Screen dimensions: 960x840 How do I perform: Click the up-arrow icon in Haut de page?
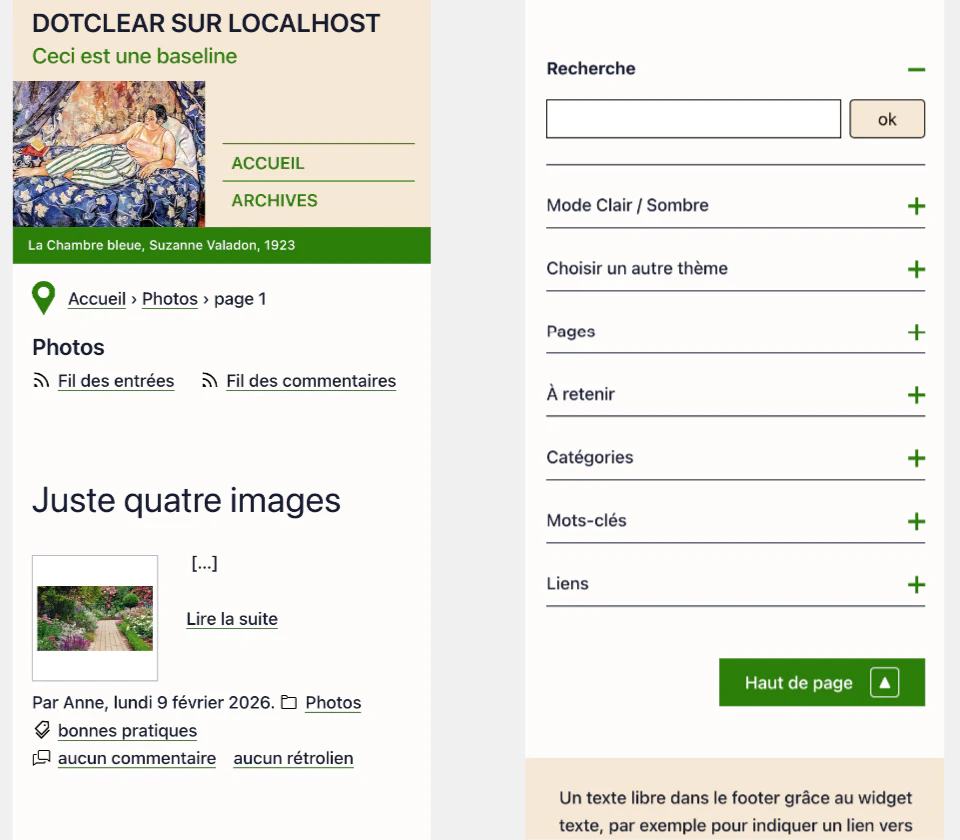point(884,683)
